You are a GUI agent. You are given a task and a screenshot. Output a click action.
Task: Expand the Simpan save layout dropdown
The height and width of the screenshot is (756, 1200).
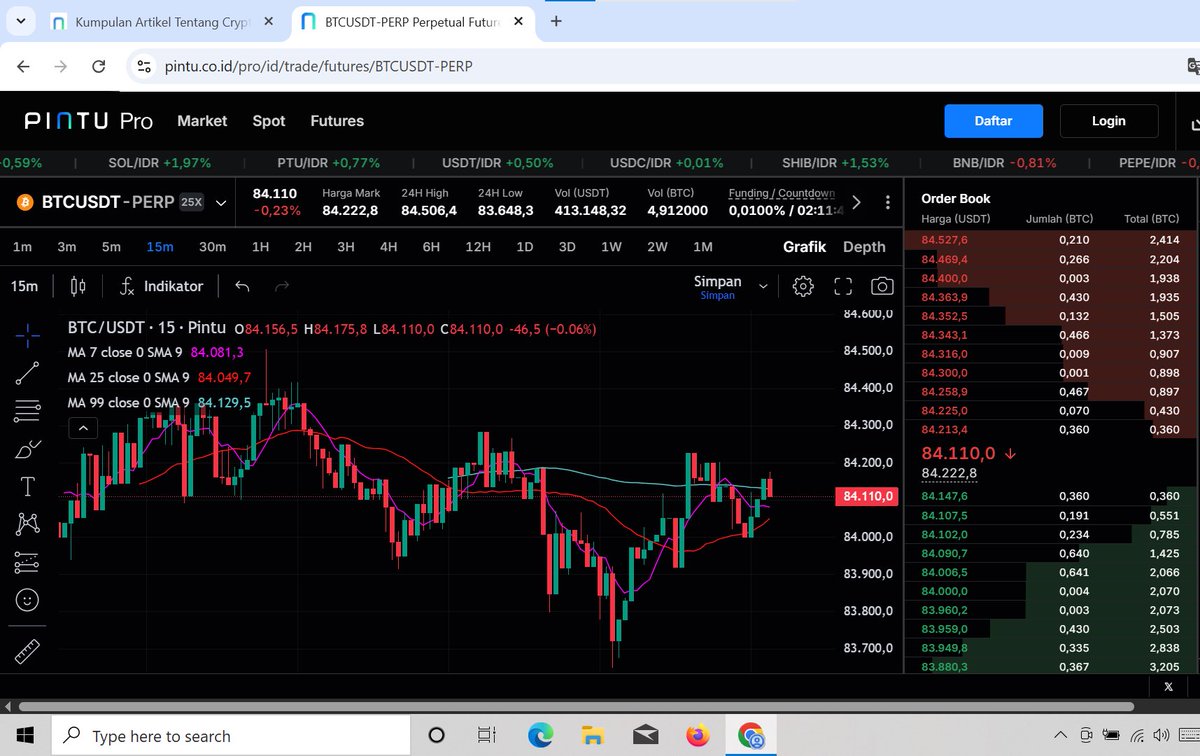[x=763, y=286]
